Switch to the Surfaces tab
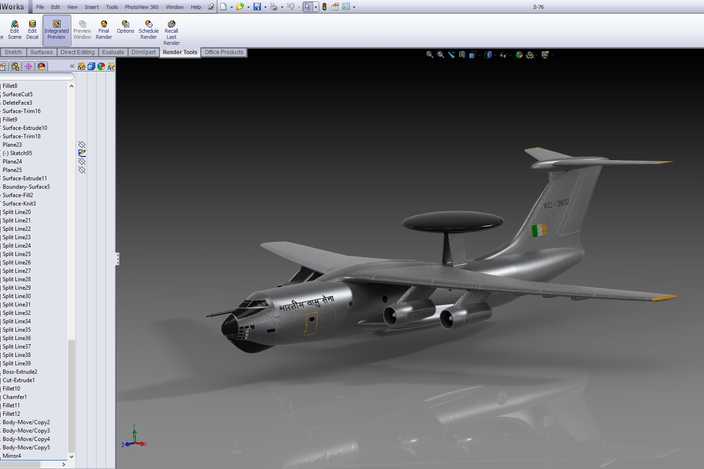This screenshot has width=704, height=469. 41,52
